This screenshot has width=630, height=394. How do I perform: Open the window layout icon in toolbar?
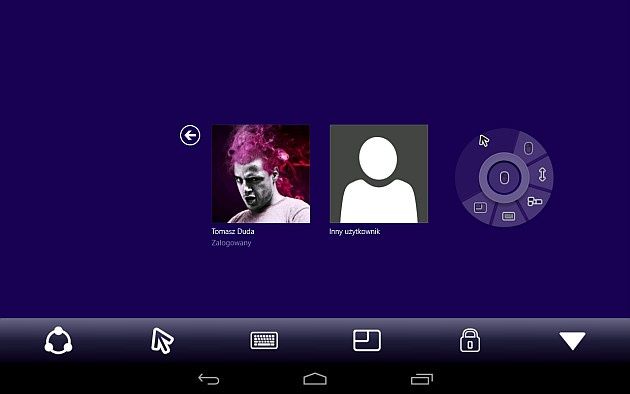[367, 340]
